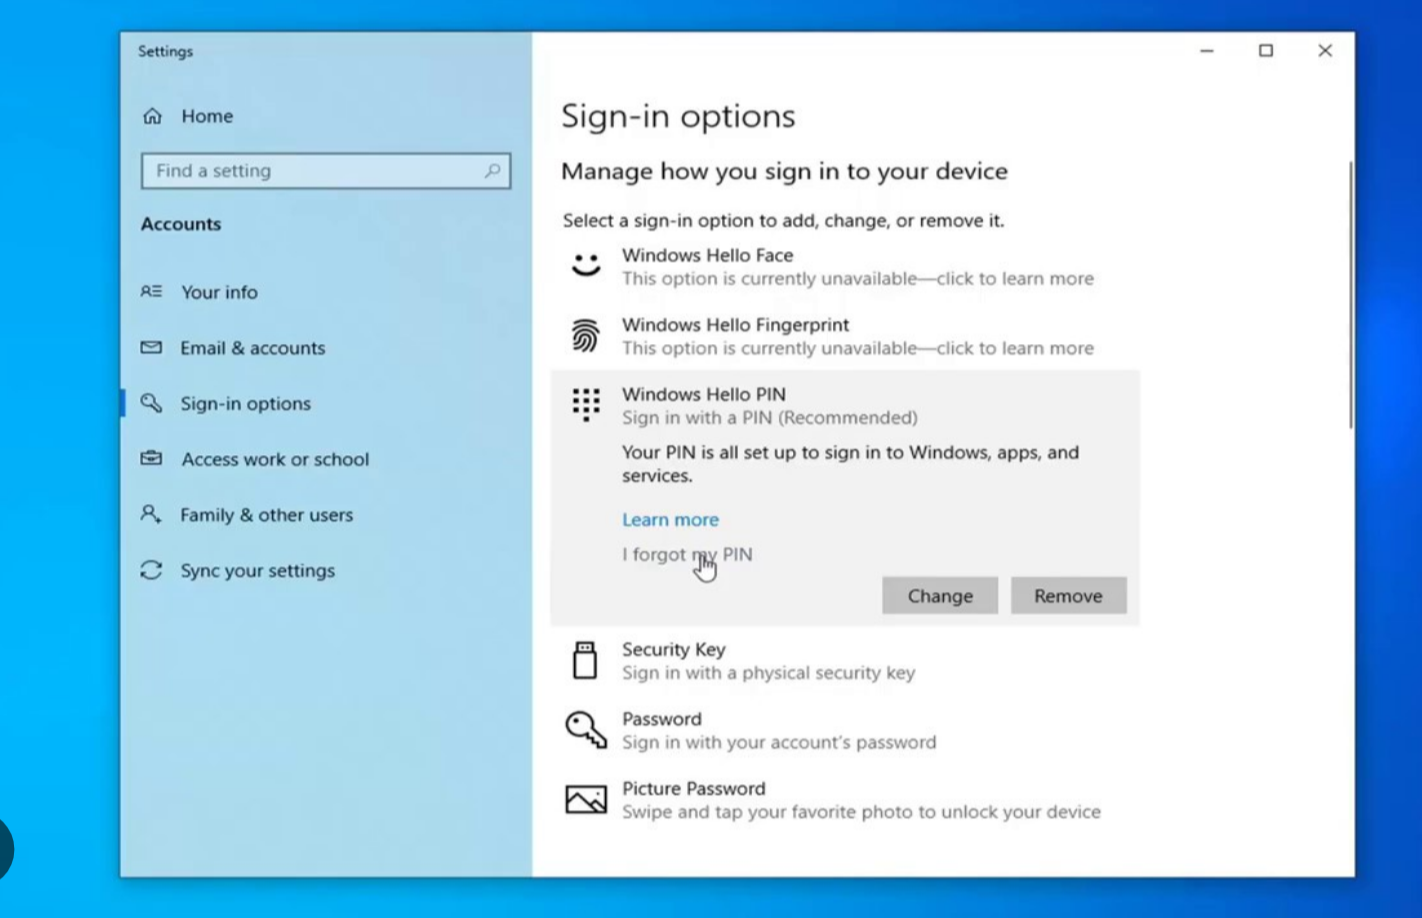Click the Picture Password image icon
The image size is (1422, 918).
click(x=586, y=799)
